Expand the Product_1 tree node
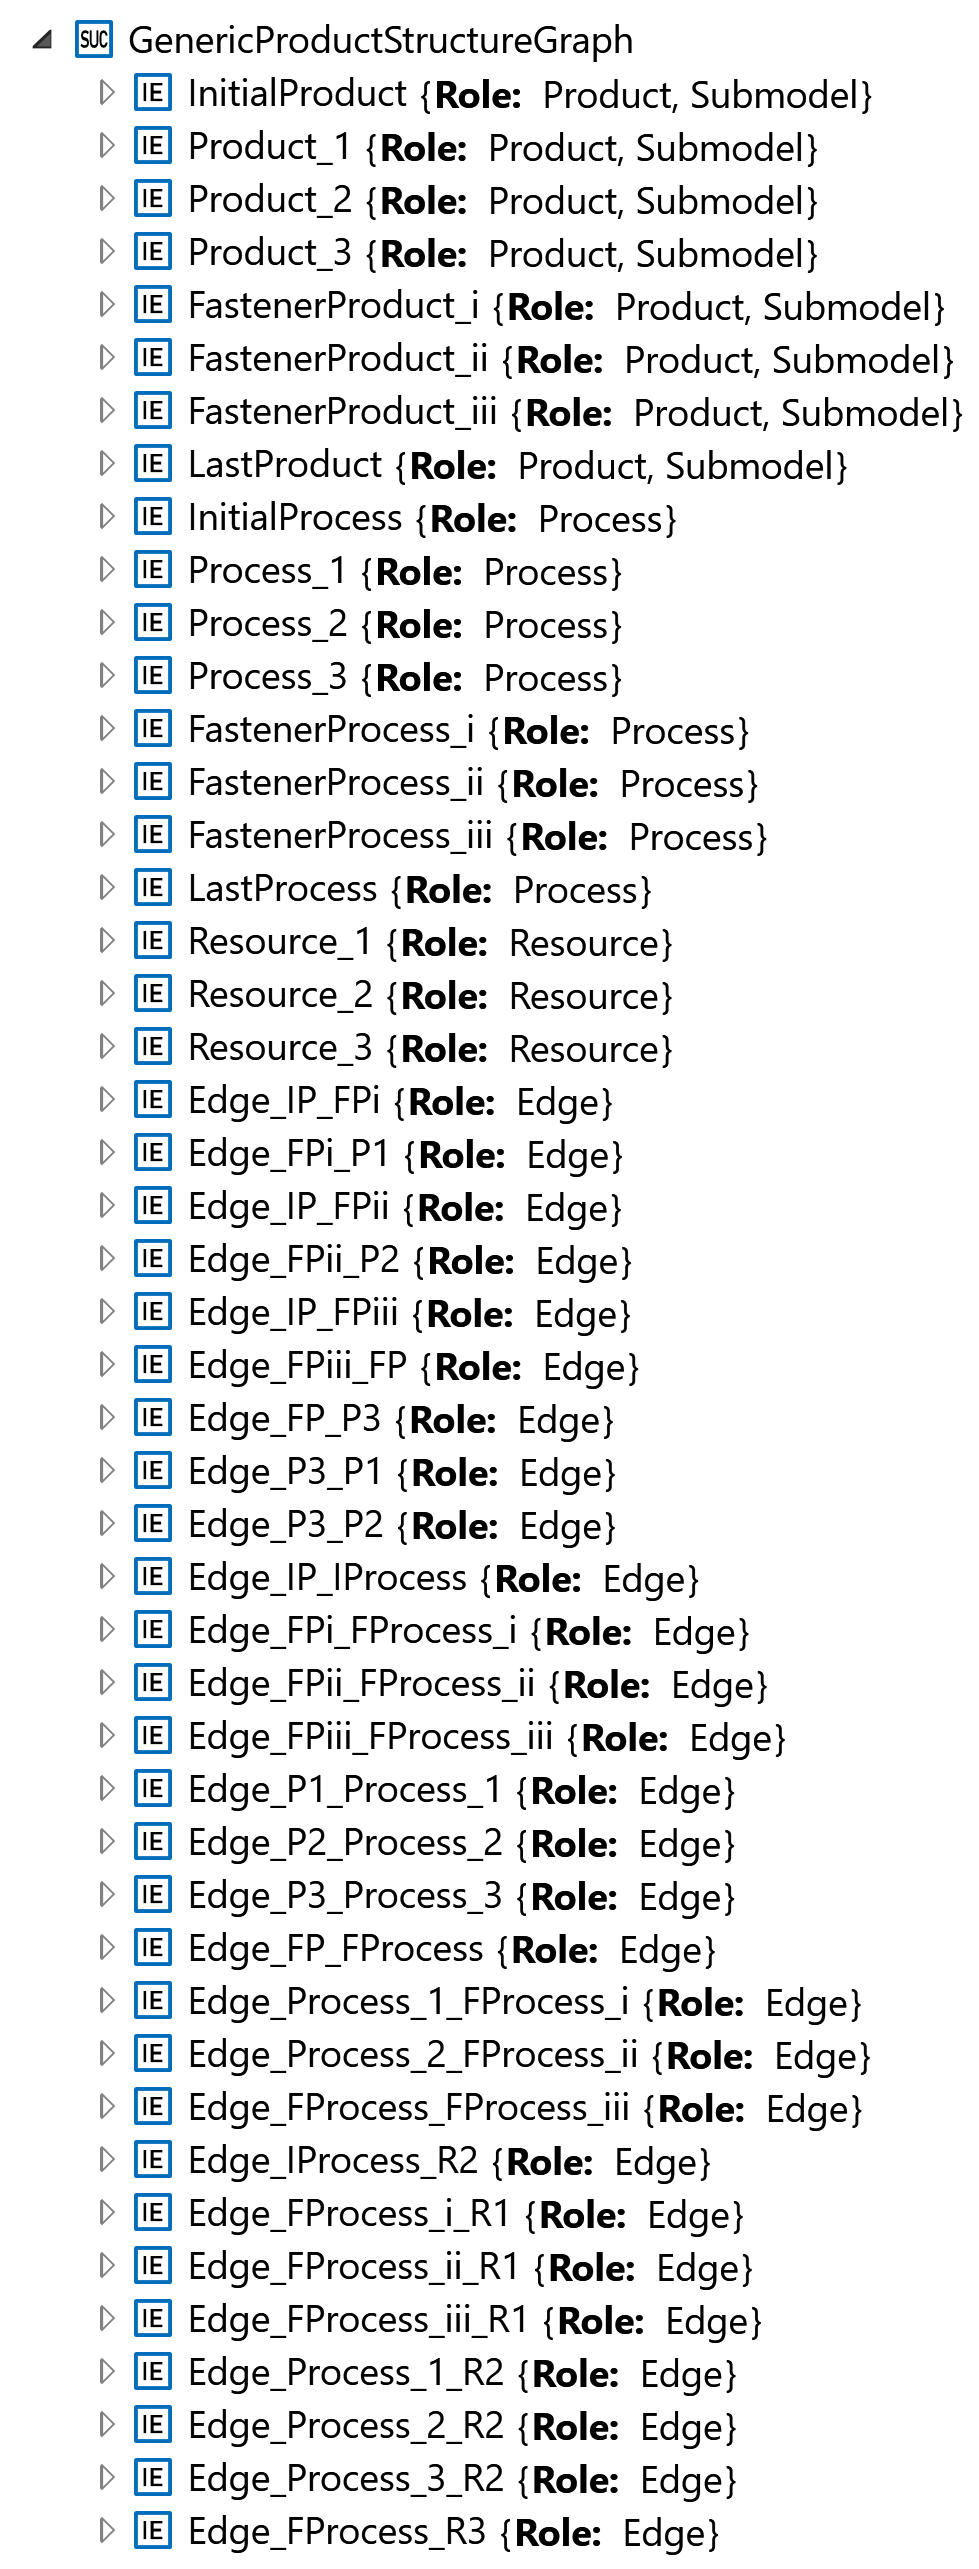Screen dimensions: 979x2569 [x=107, y=146]
